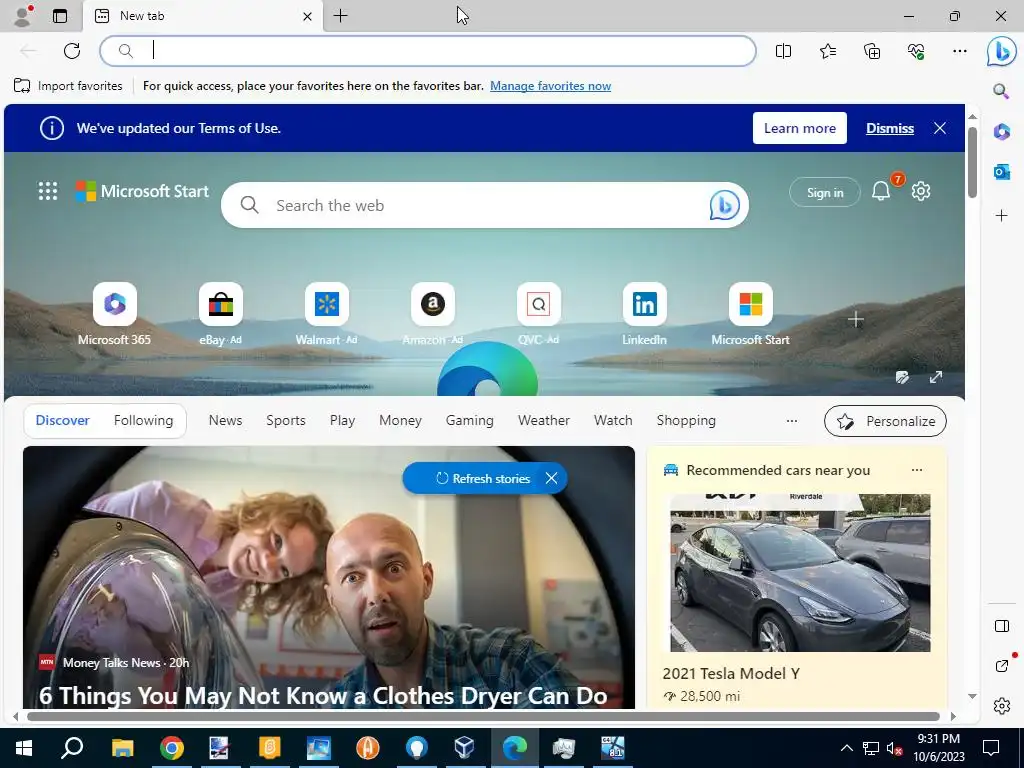Open the News feed tab
1024x768 pixels.
point(225,421)
